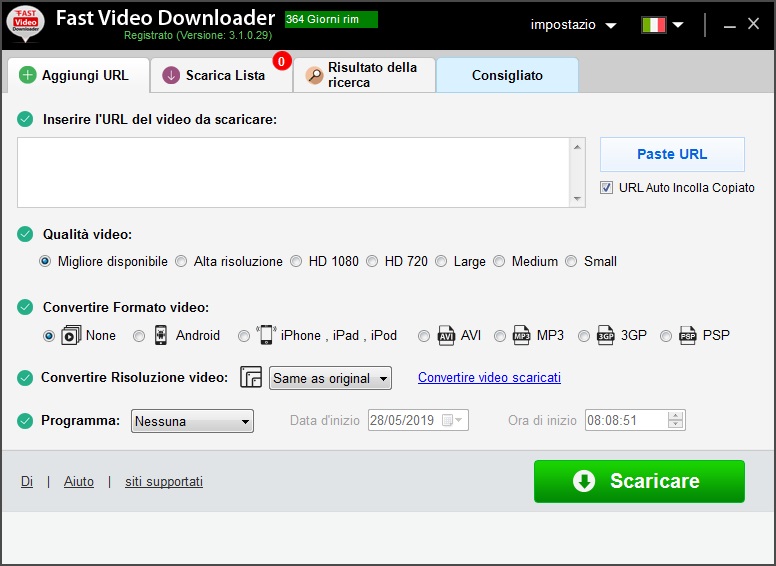Click the Android device icon
Viewport: 776px width, 566px height.
click(x=161, y=335)
